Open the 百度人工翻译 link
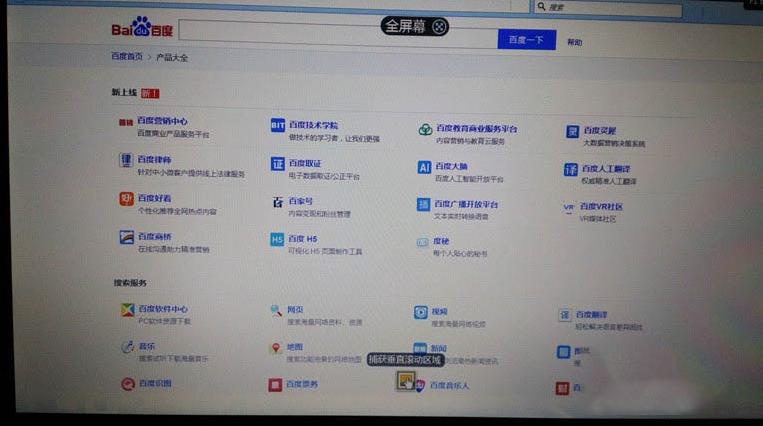This screenshot has width=763, height=426. point(606,169)
